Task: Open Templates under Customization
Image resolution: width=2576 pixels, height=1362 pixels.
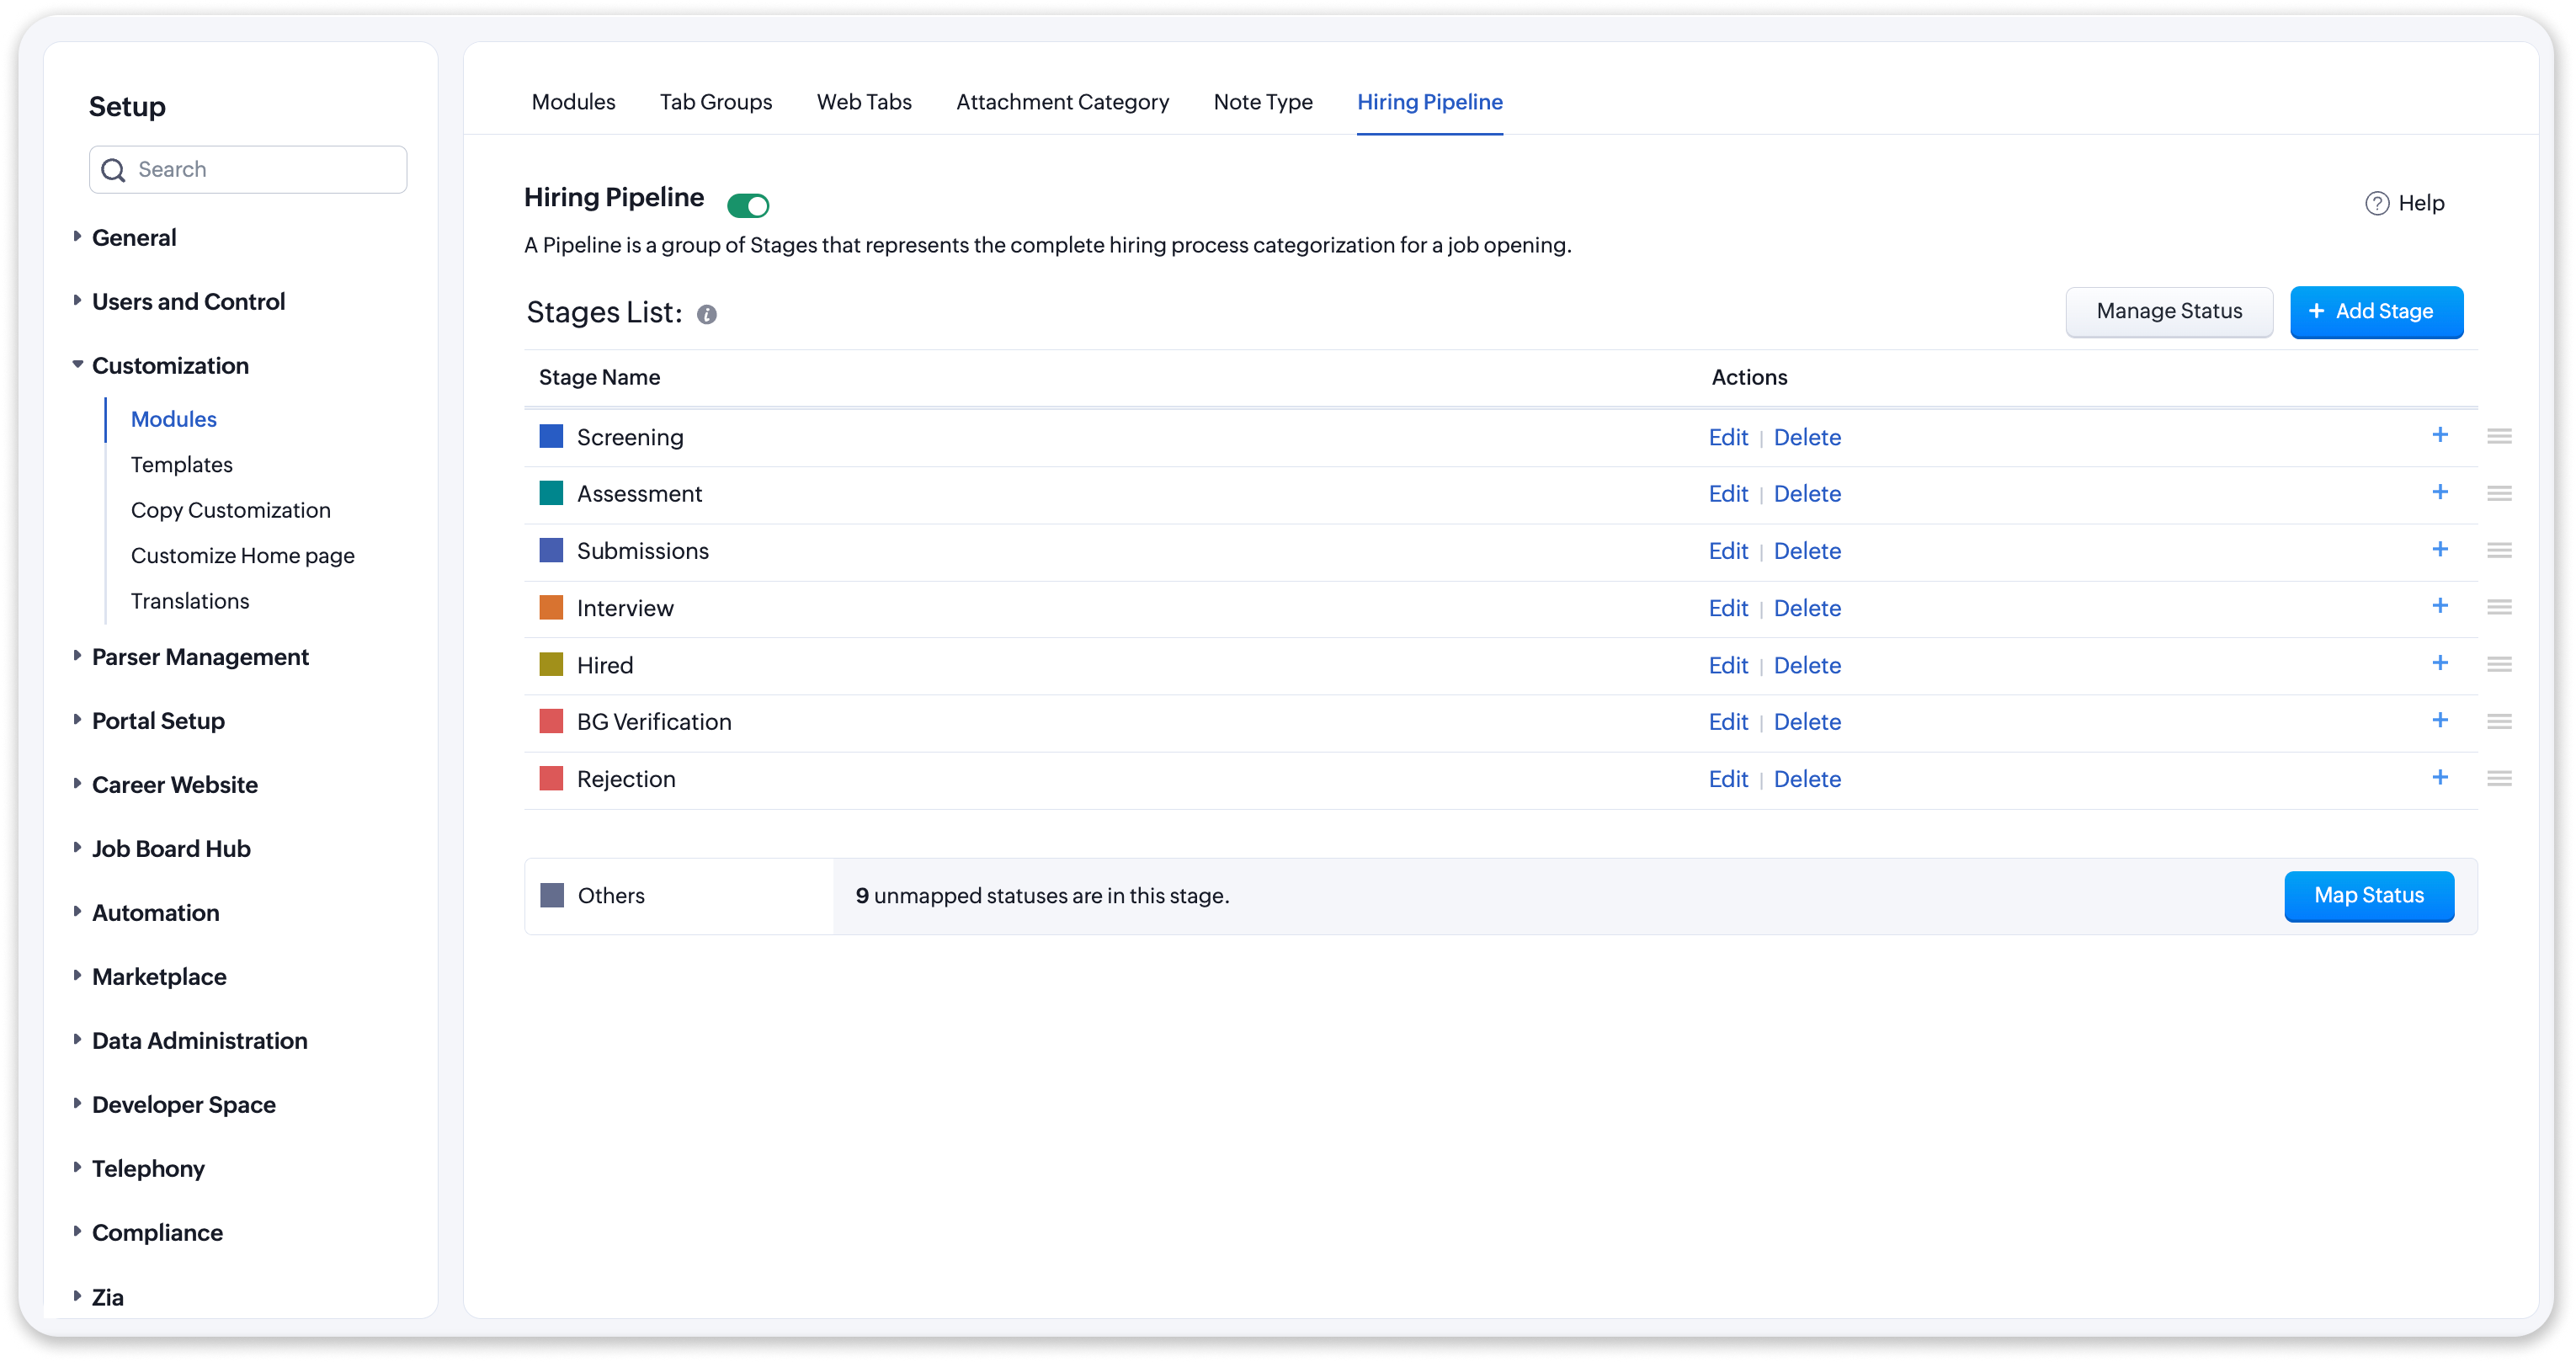Action: pyautogui.click(x=182, y=465)
